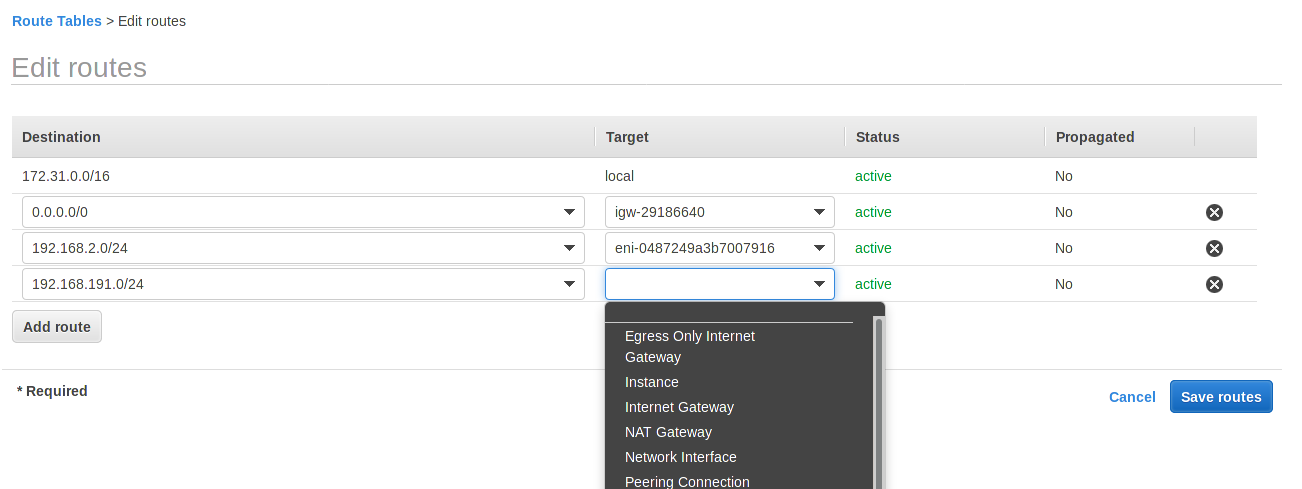Image resolution: width=1302 pixels, height=489 pixels.
Task: Cancel editing routes
Action: click(1132, 397)
